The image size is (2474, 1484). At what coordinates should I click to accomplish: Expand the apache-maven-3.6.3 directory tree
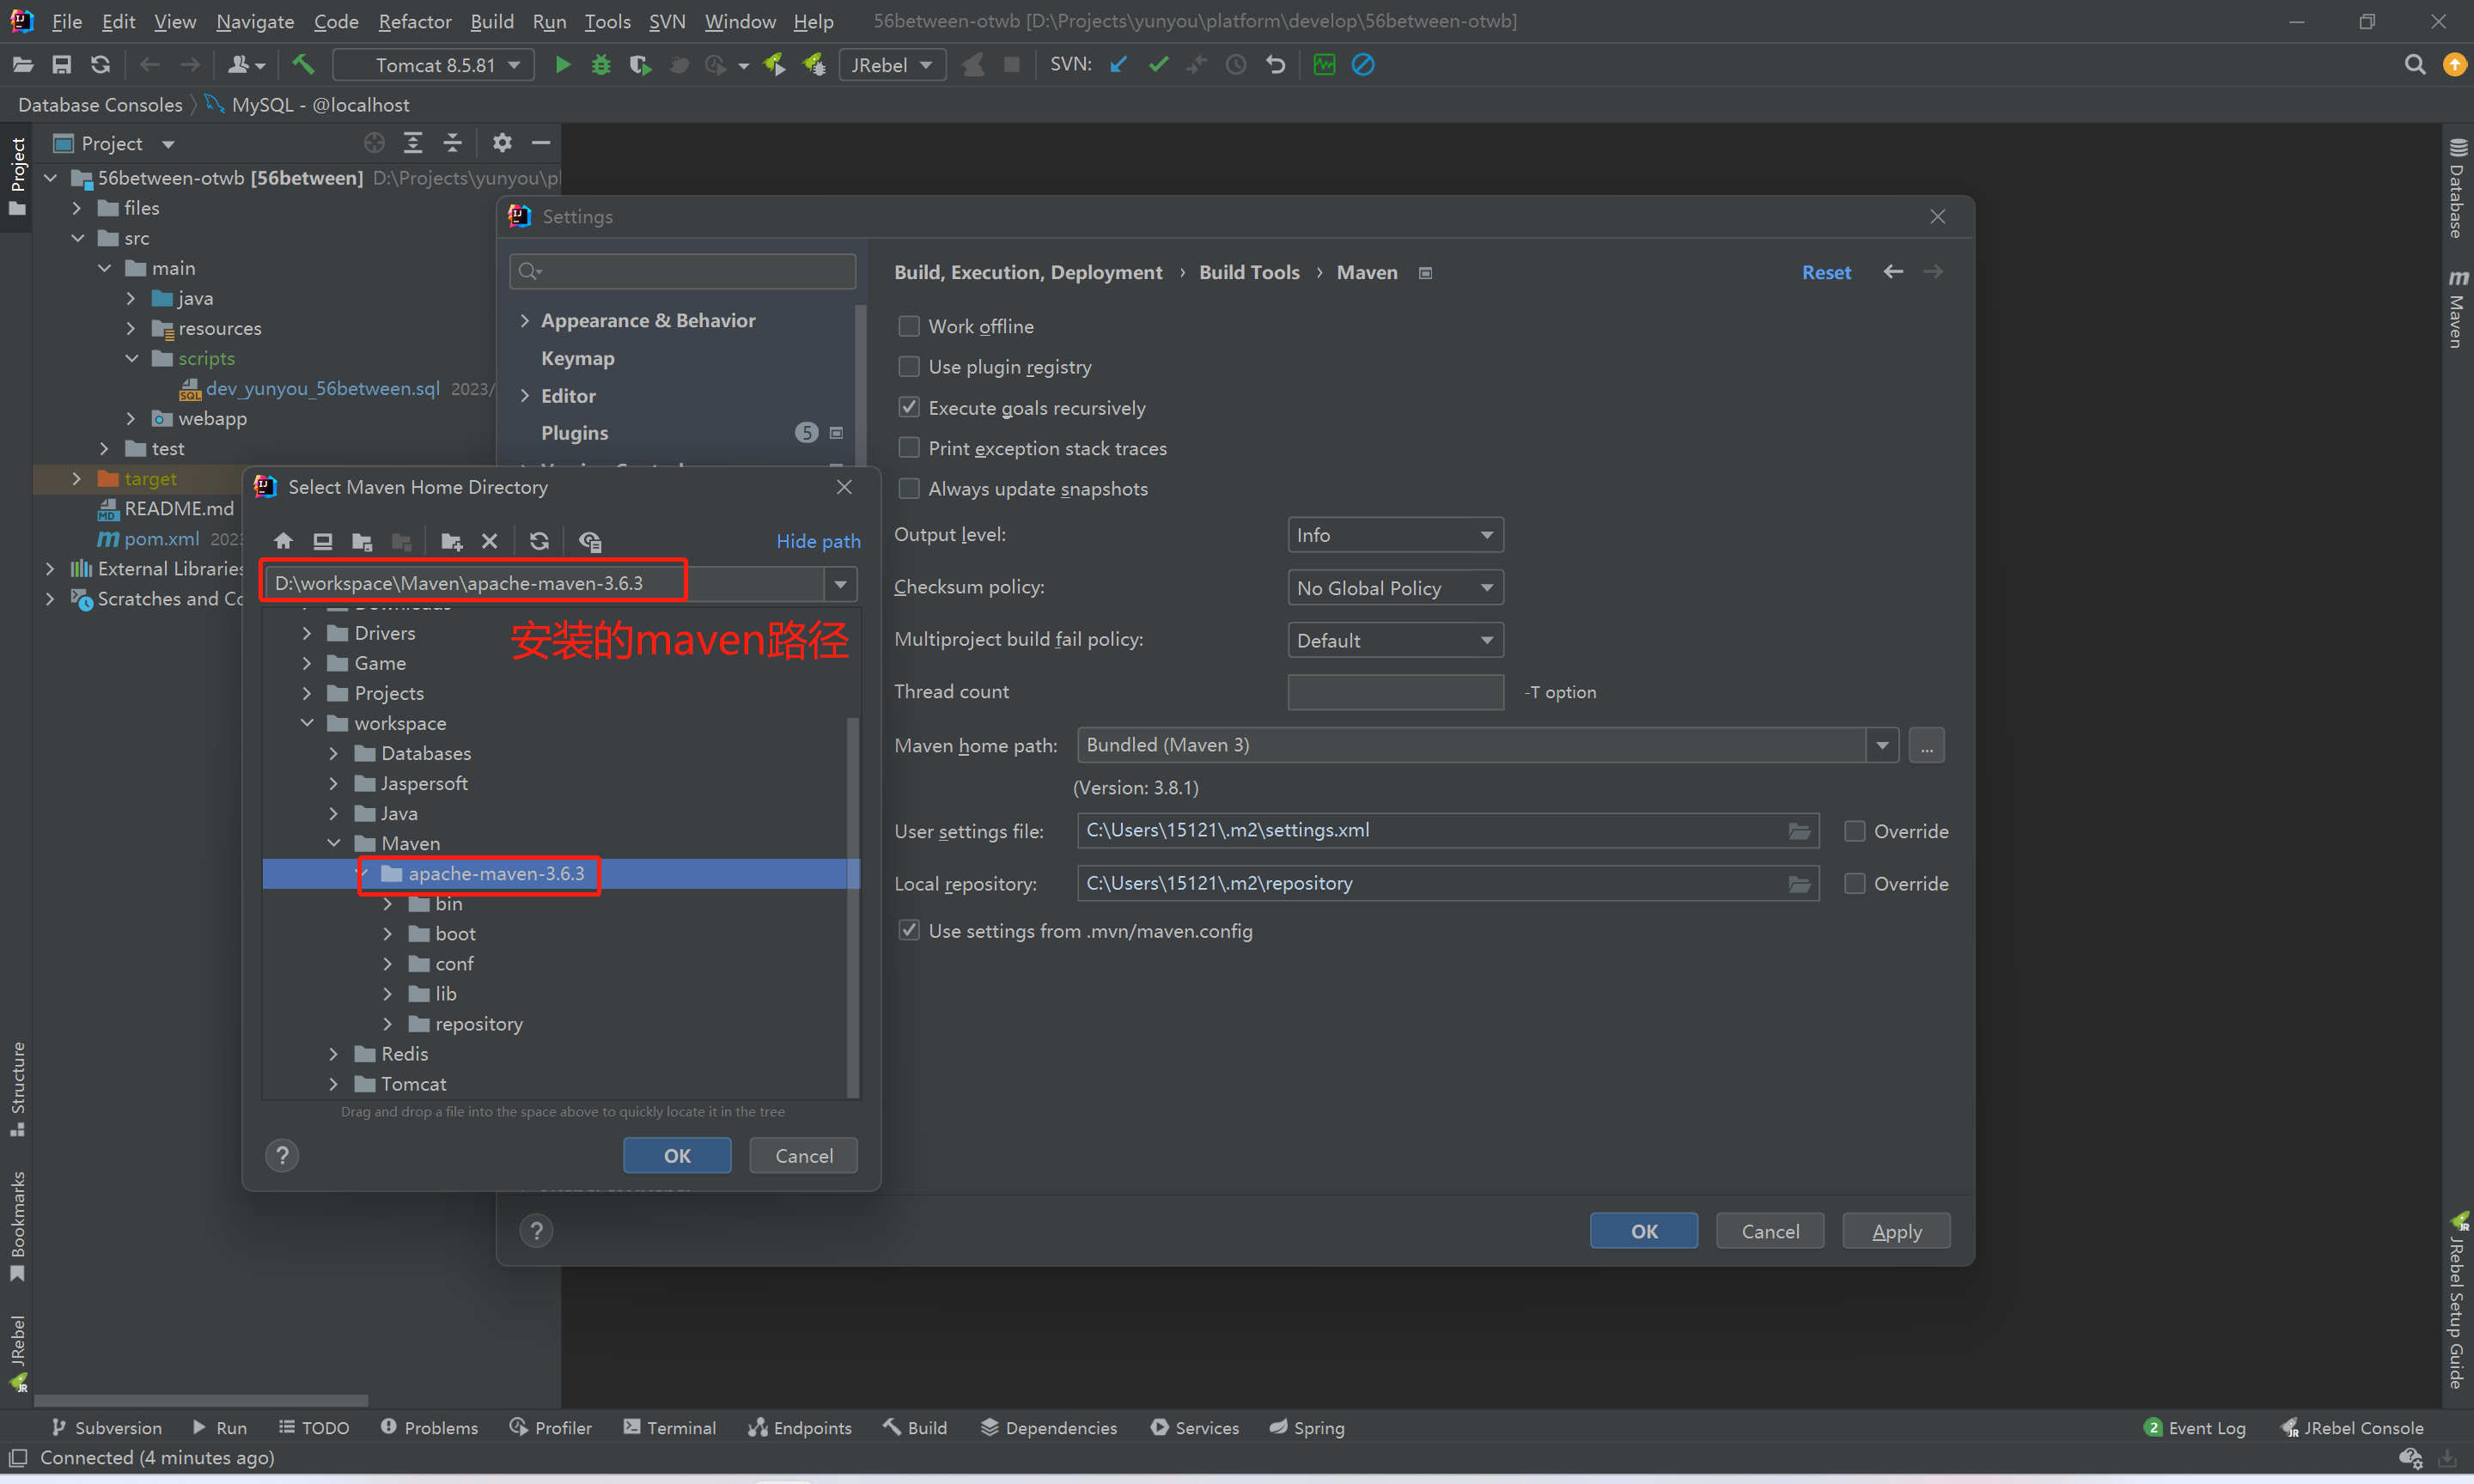(368, 873)
